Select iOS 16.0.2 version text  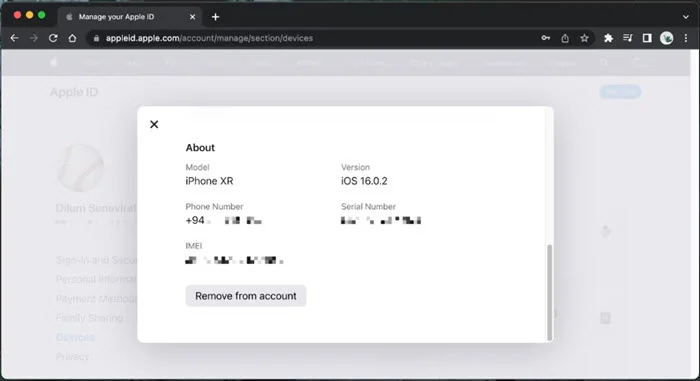(x=364, y=181)
